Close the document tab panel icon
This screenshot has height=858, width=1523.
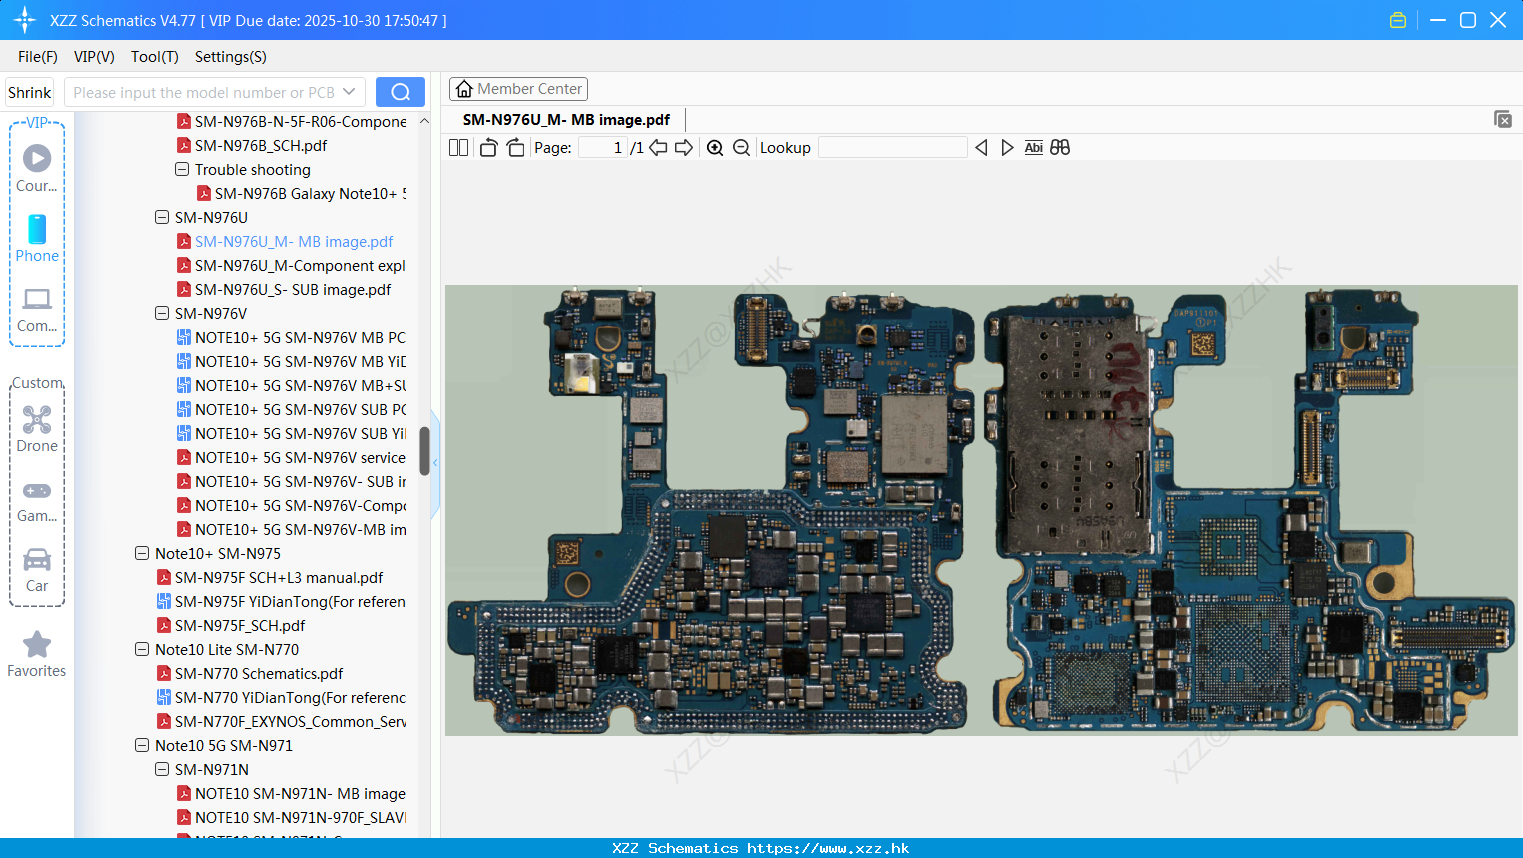pyautogui.click(x=1503, y=119)
